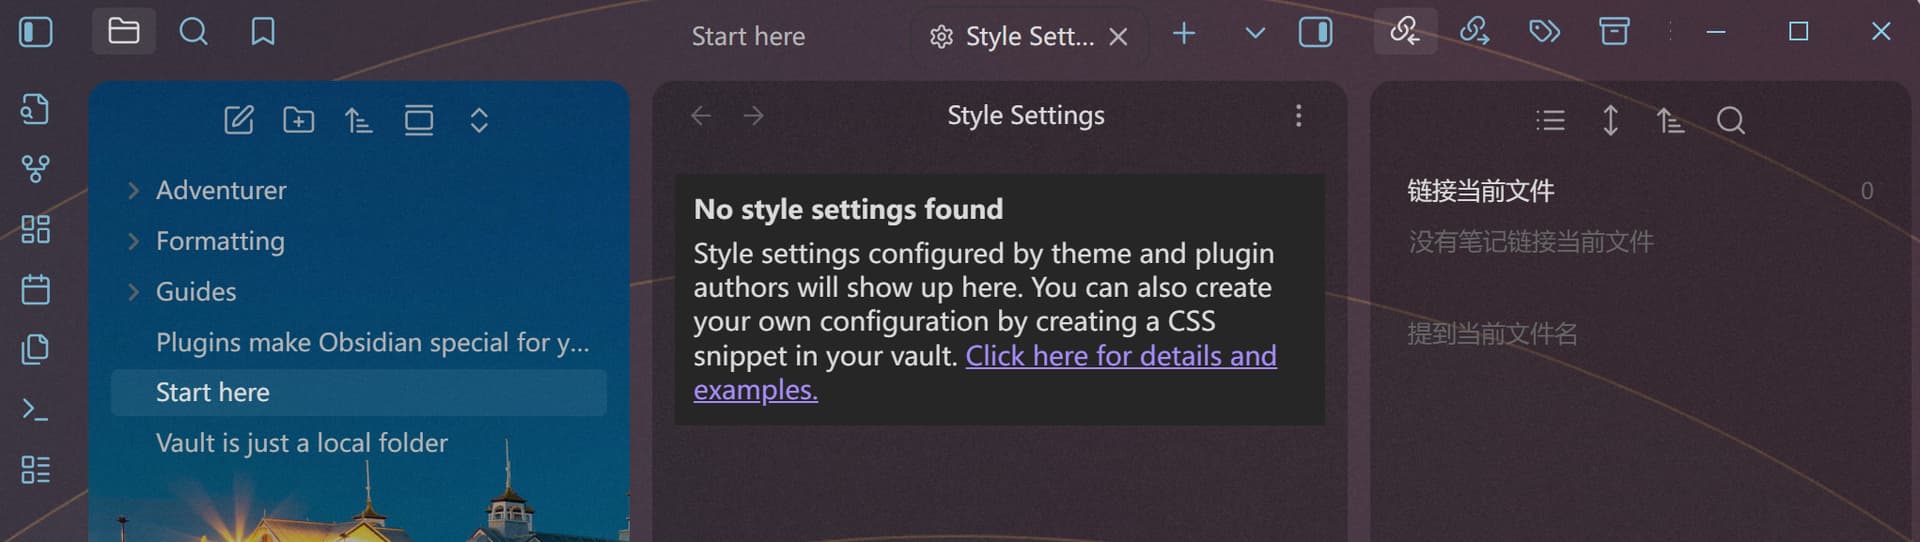Open the tab list dropdown arrow

(x=1254, y=33)
